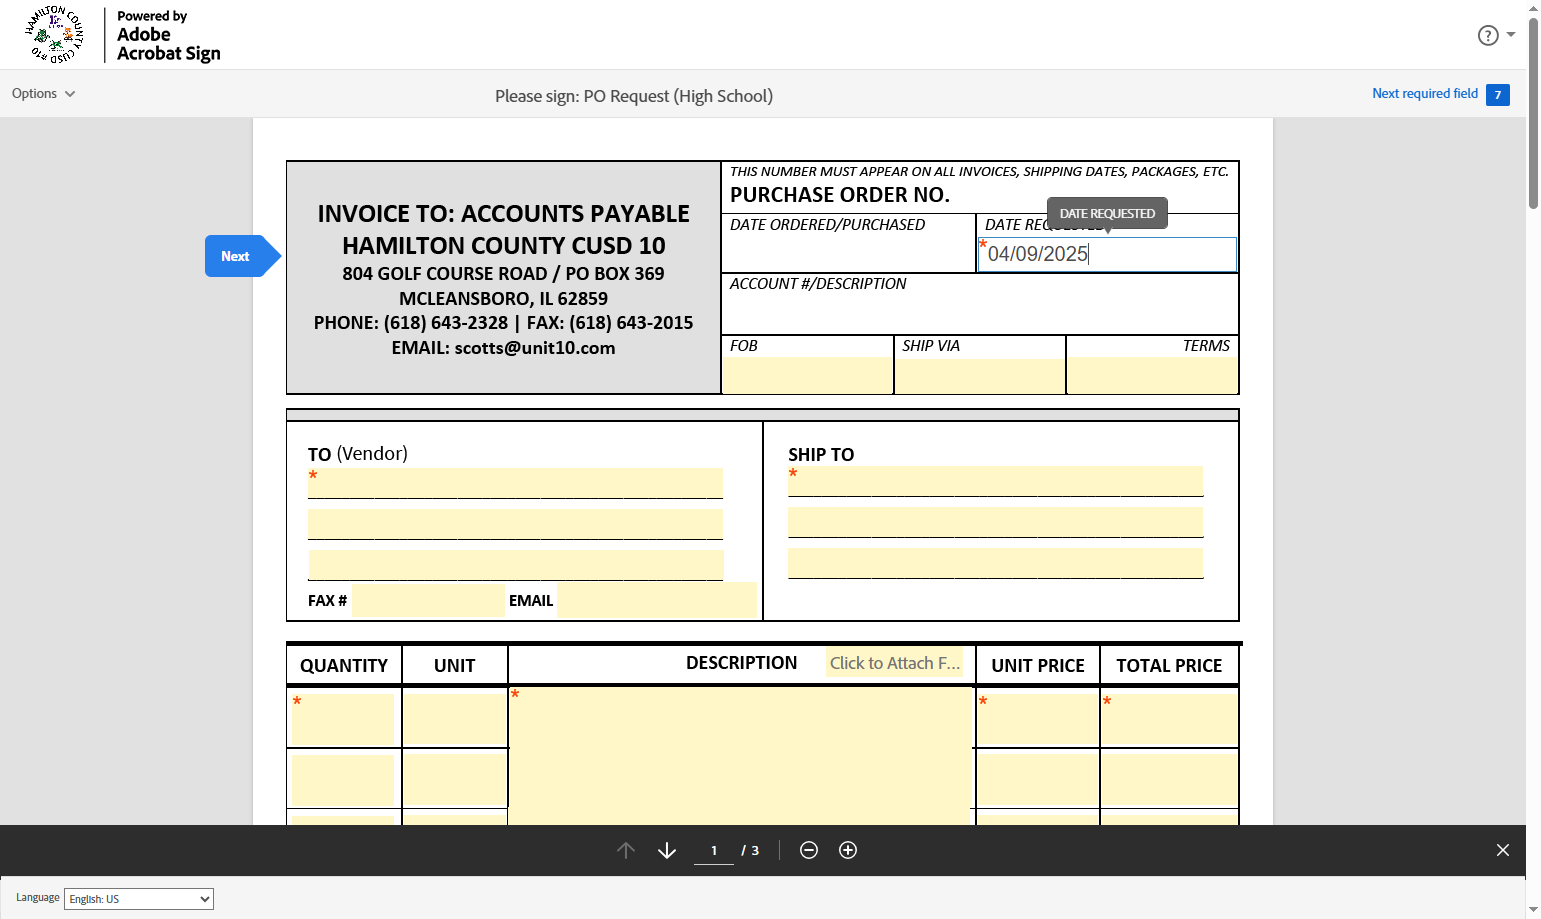Click the 'DATE ORDERED/PURCHASED' label
The image size is (1541, 919).
827,225
